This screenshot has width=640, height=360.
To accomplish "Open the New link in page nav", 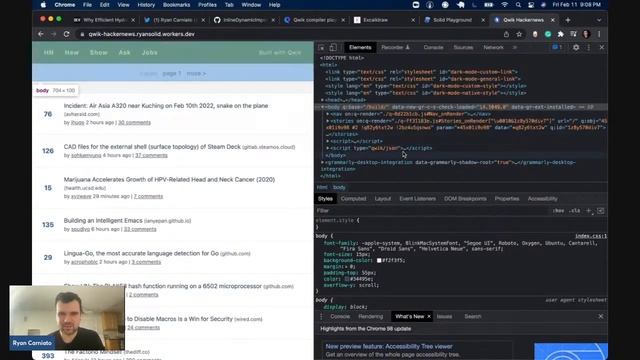I will [x=71, y=53].
